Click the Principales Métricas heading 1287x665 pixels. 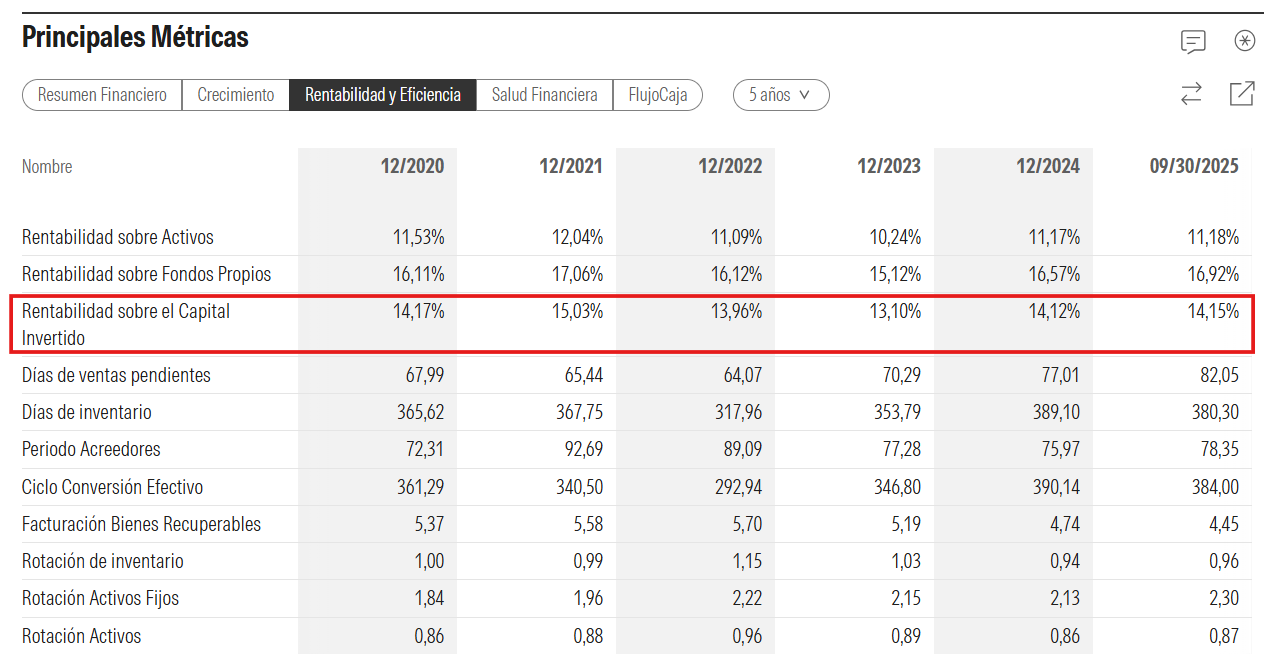click(135, 38)
